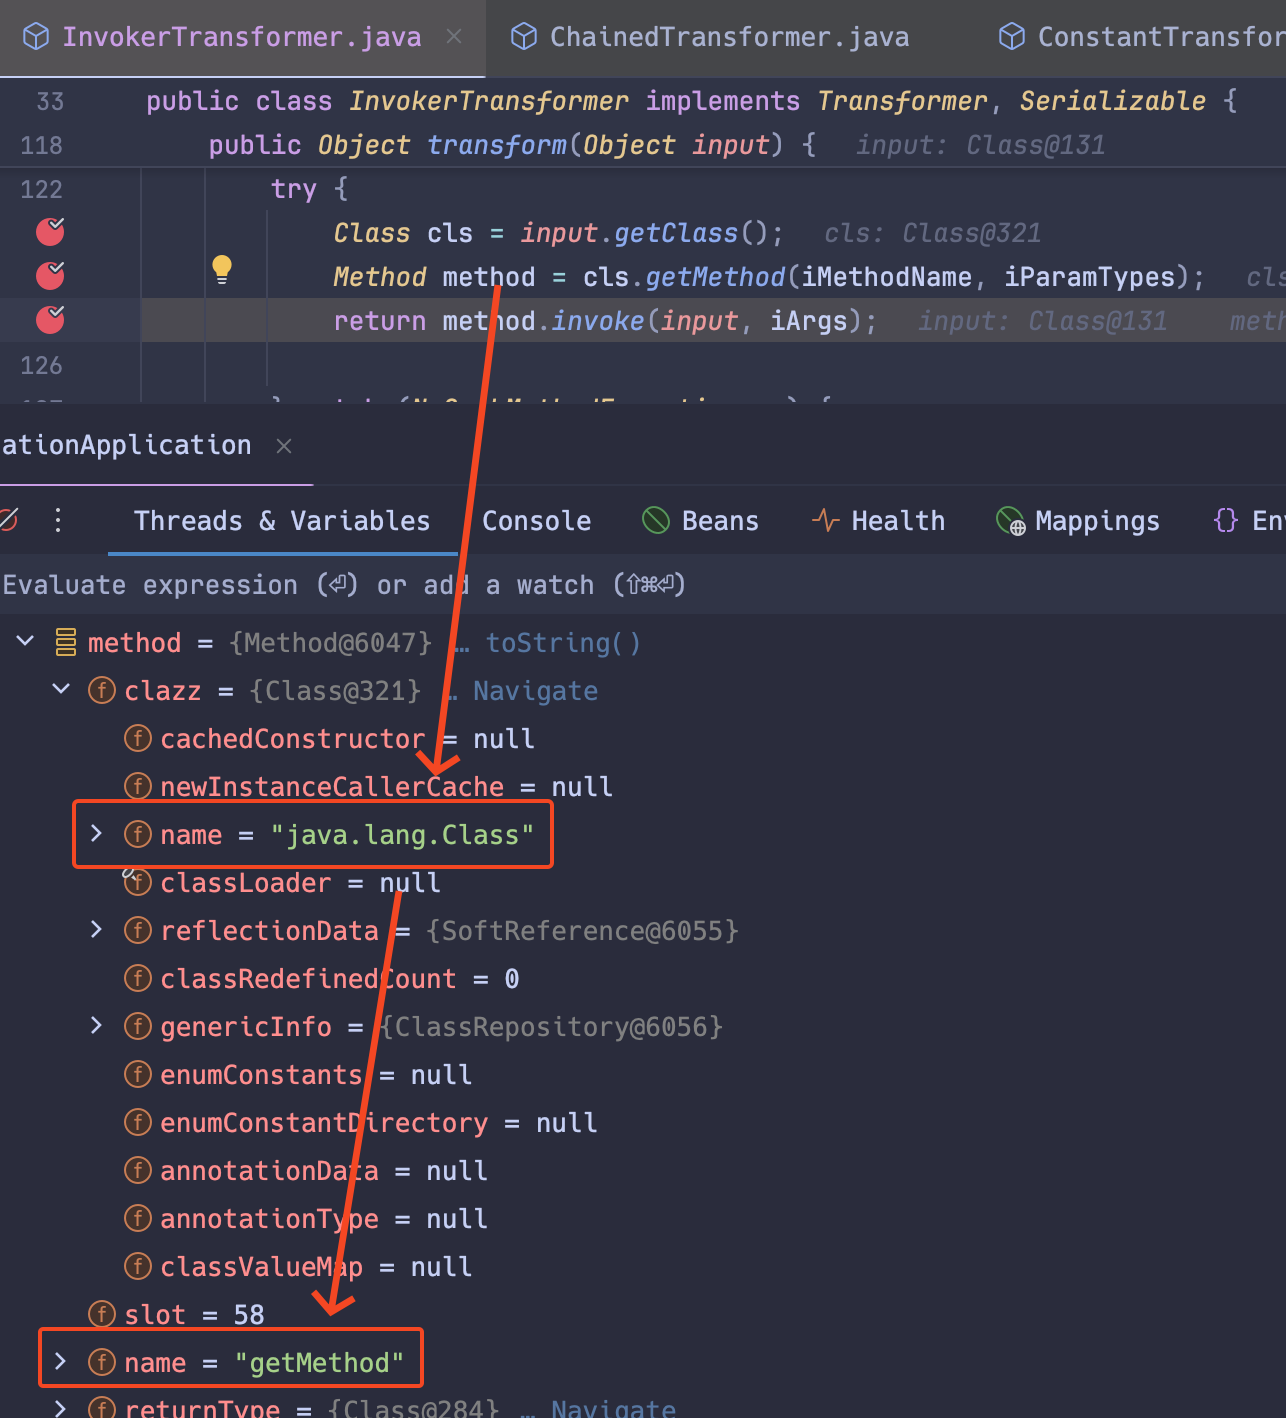This screenshot has height=1418, width=1286.
Task: Toggle the breakpoint on the getClass line
Action: point(49,231)
